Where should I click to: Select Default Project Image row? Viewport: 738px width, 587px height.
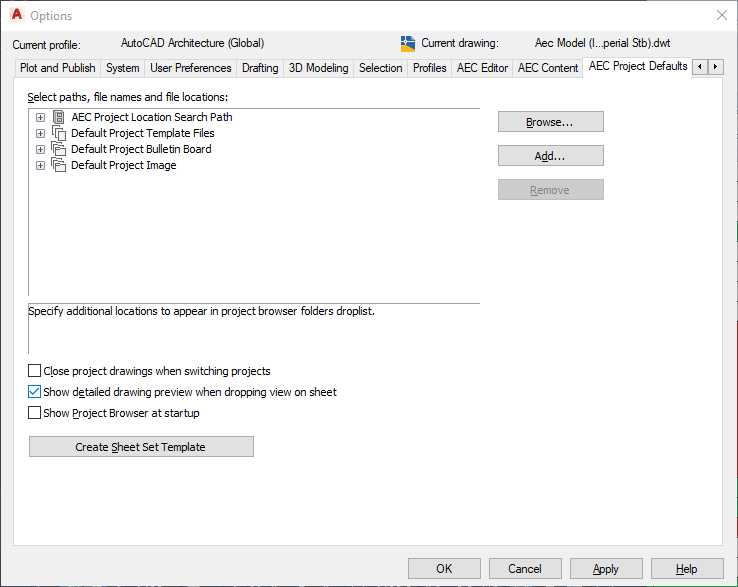pyautogui.click(x=124, y=165)
